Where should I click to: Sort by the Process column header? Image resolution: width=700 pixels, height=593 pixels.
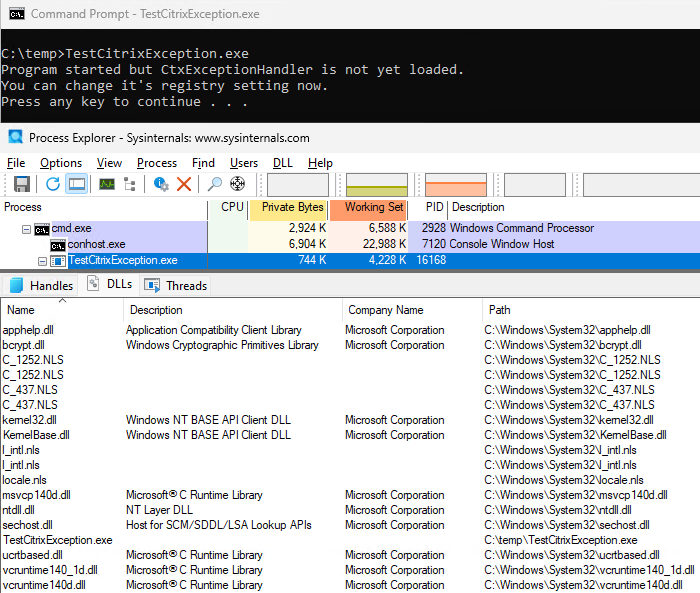coord(104,207)
